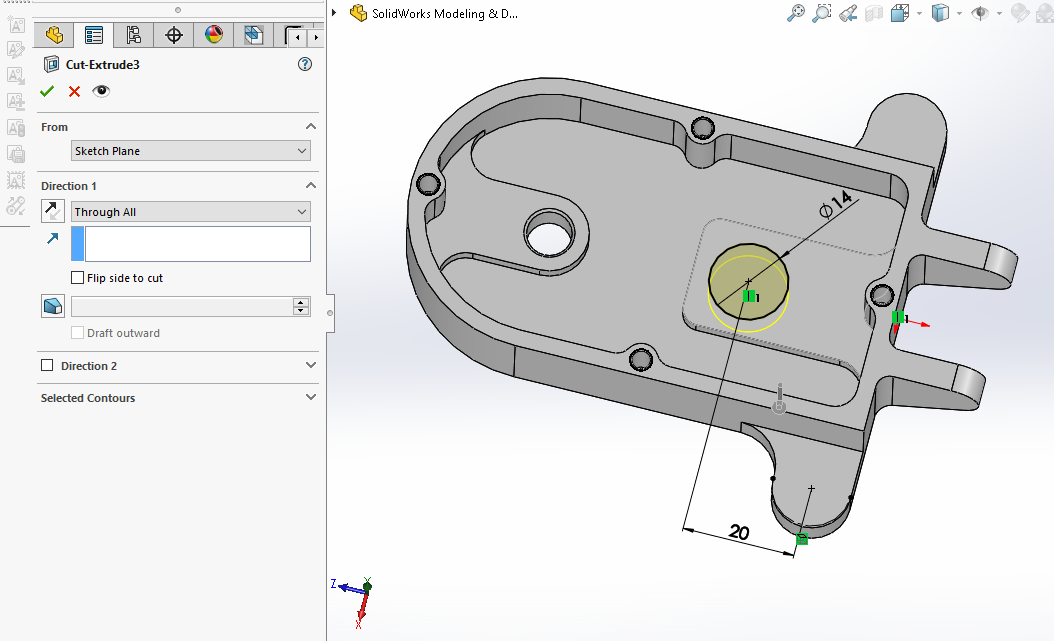Open the DisplayManager color ball tab
The height and width of the screenshot is (641, 1054).
click(x=214, y=36)
